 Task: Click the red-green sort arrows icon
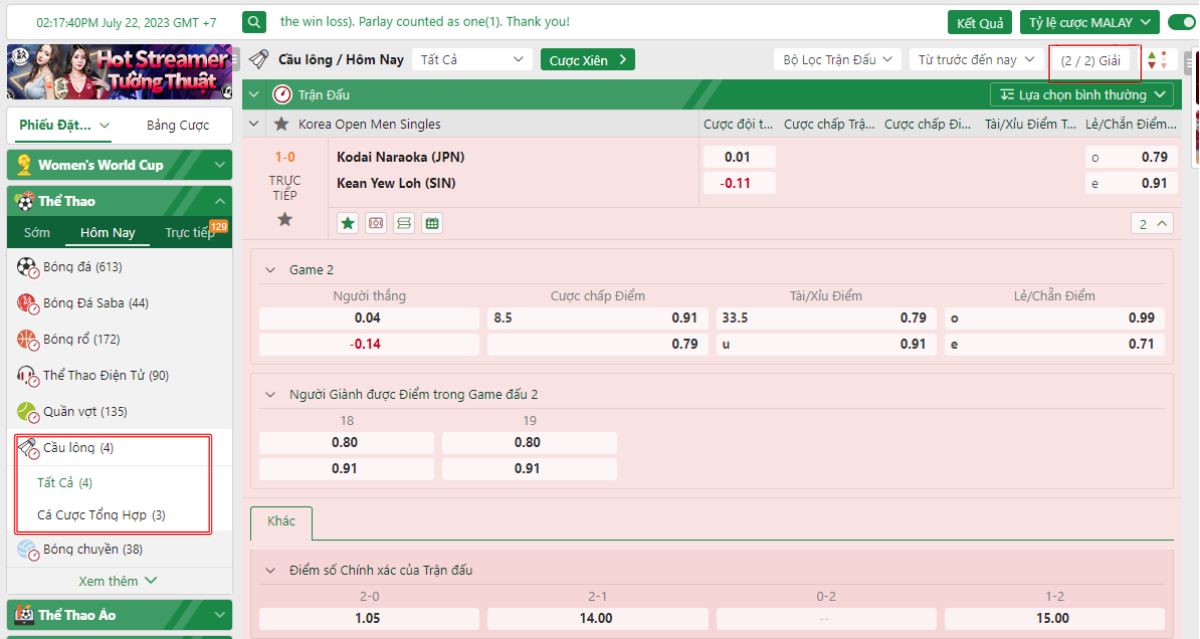(1157, 60)
